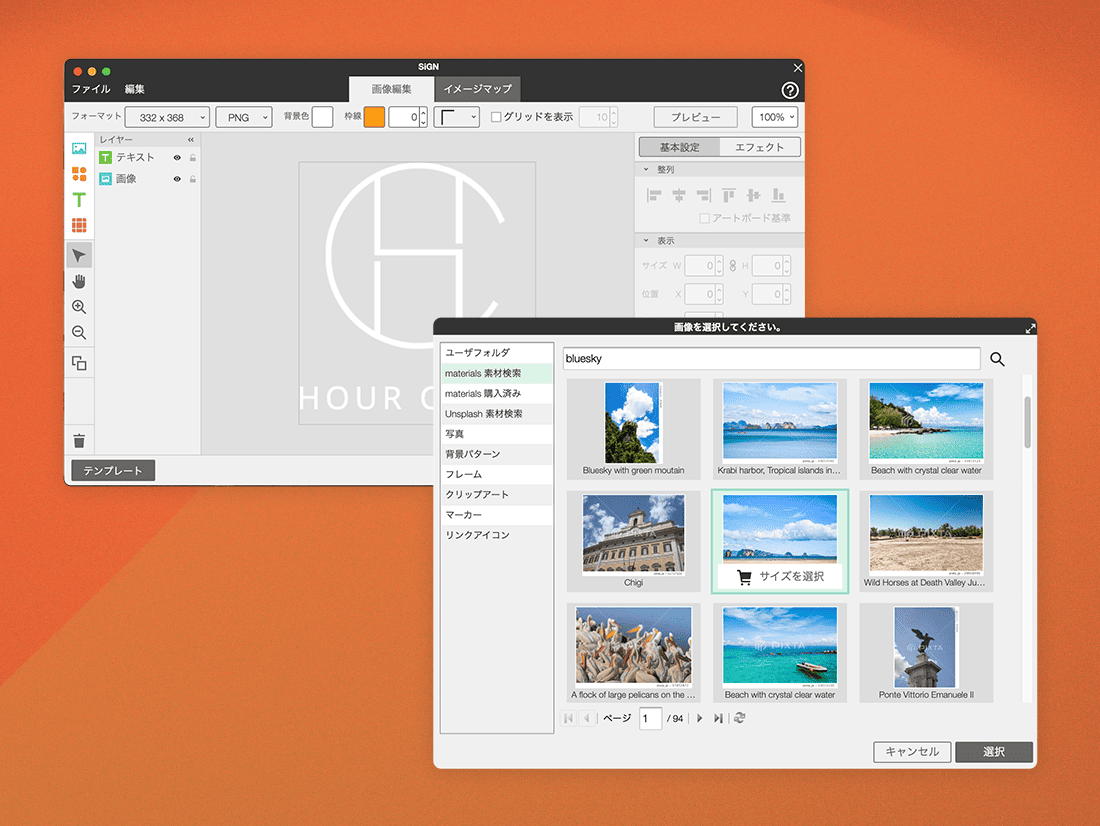Collapse the 整列 section
This screenshot has width=1100, height=826.
[x=646, y=169]
